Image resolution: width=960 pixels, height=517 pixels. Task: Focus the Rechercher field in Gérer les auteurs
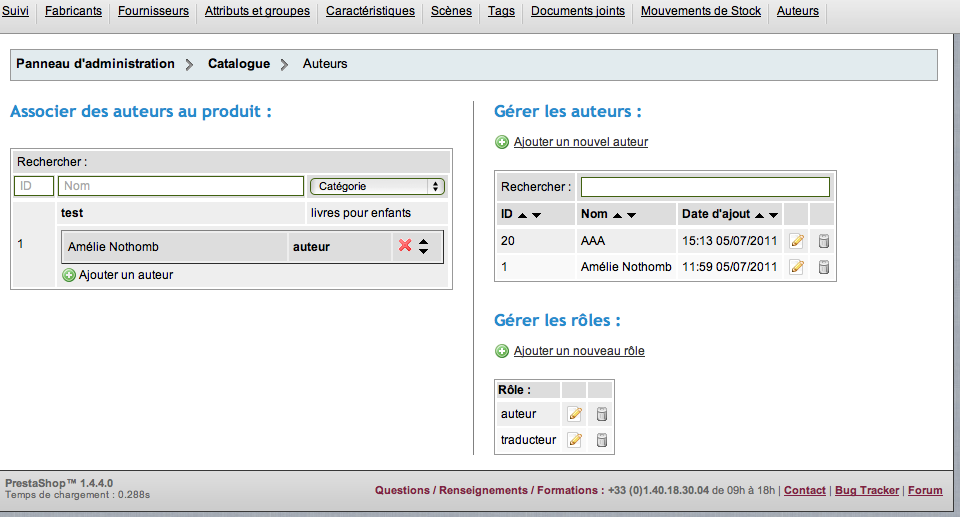(705, 187)
